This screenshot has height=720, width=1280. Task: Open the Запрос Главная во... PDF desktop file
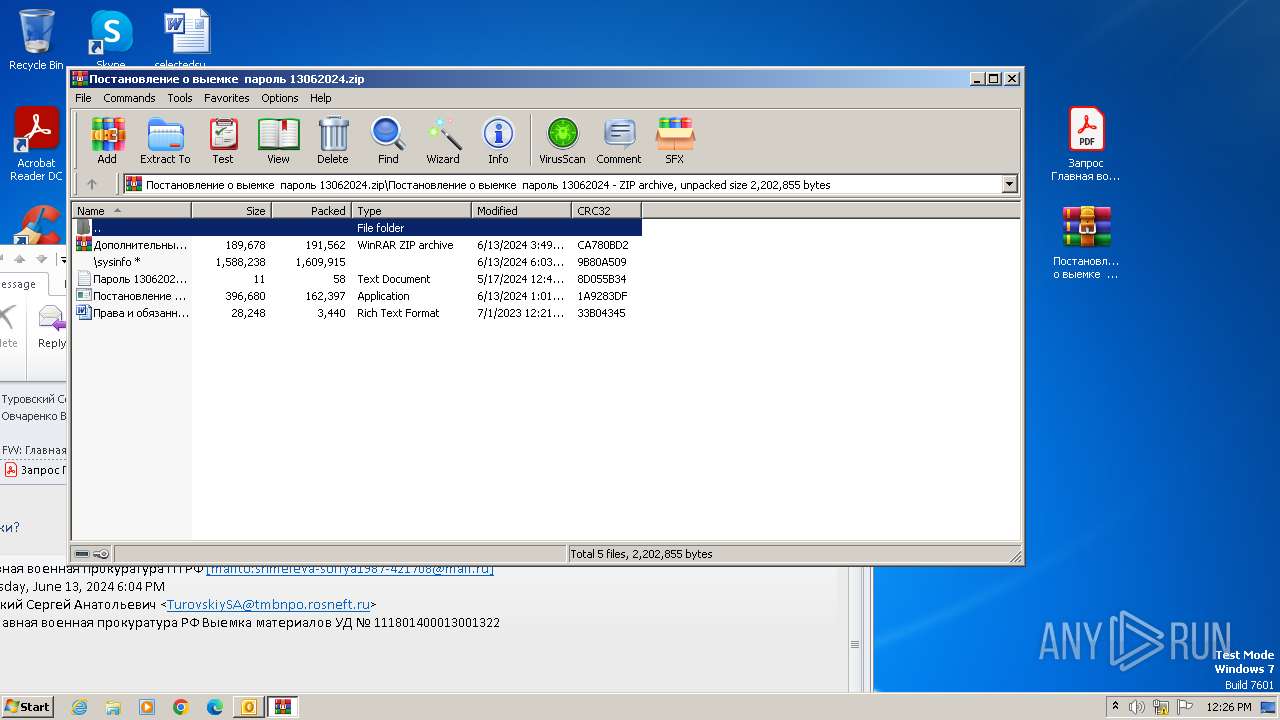tap(1086, 145)
